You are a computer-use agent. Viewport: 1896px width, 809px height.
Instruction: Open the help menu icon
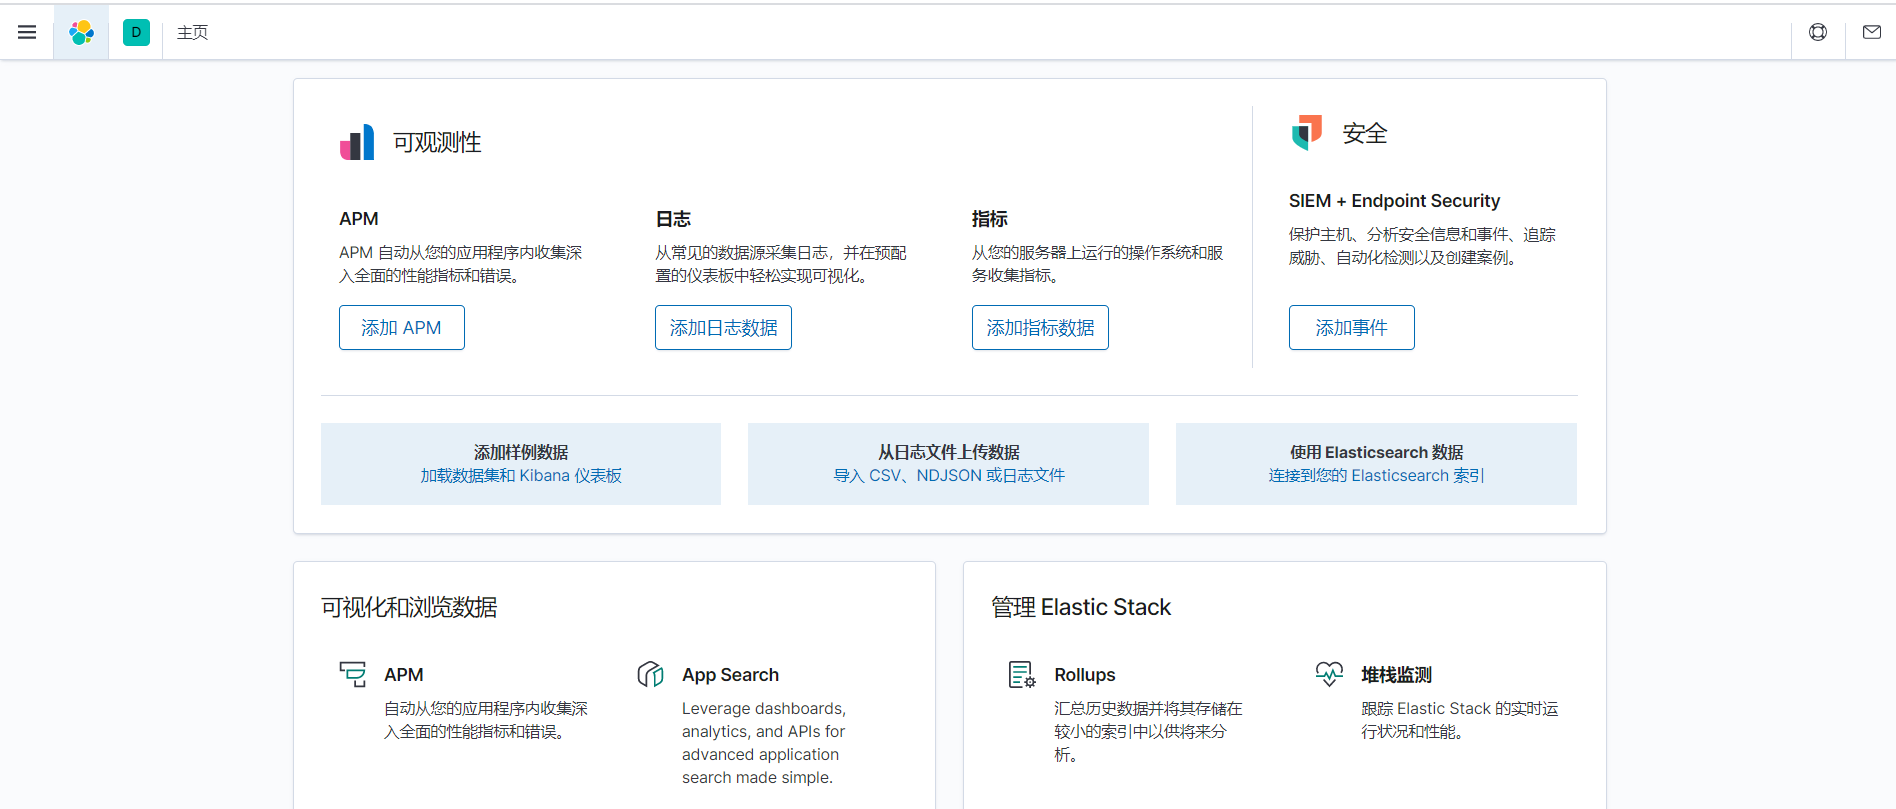[x=1818, y=33]
